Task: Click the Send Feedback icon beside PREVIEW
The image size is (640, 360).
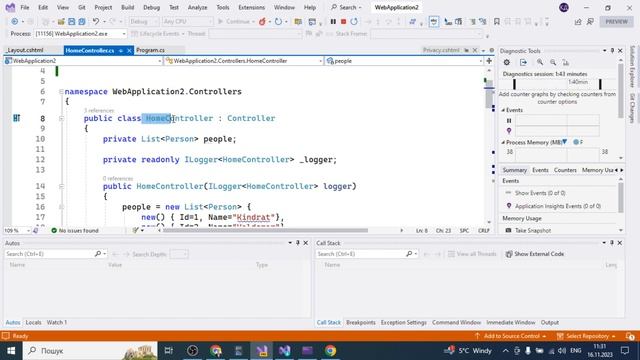Action: point(590,22)
